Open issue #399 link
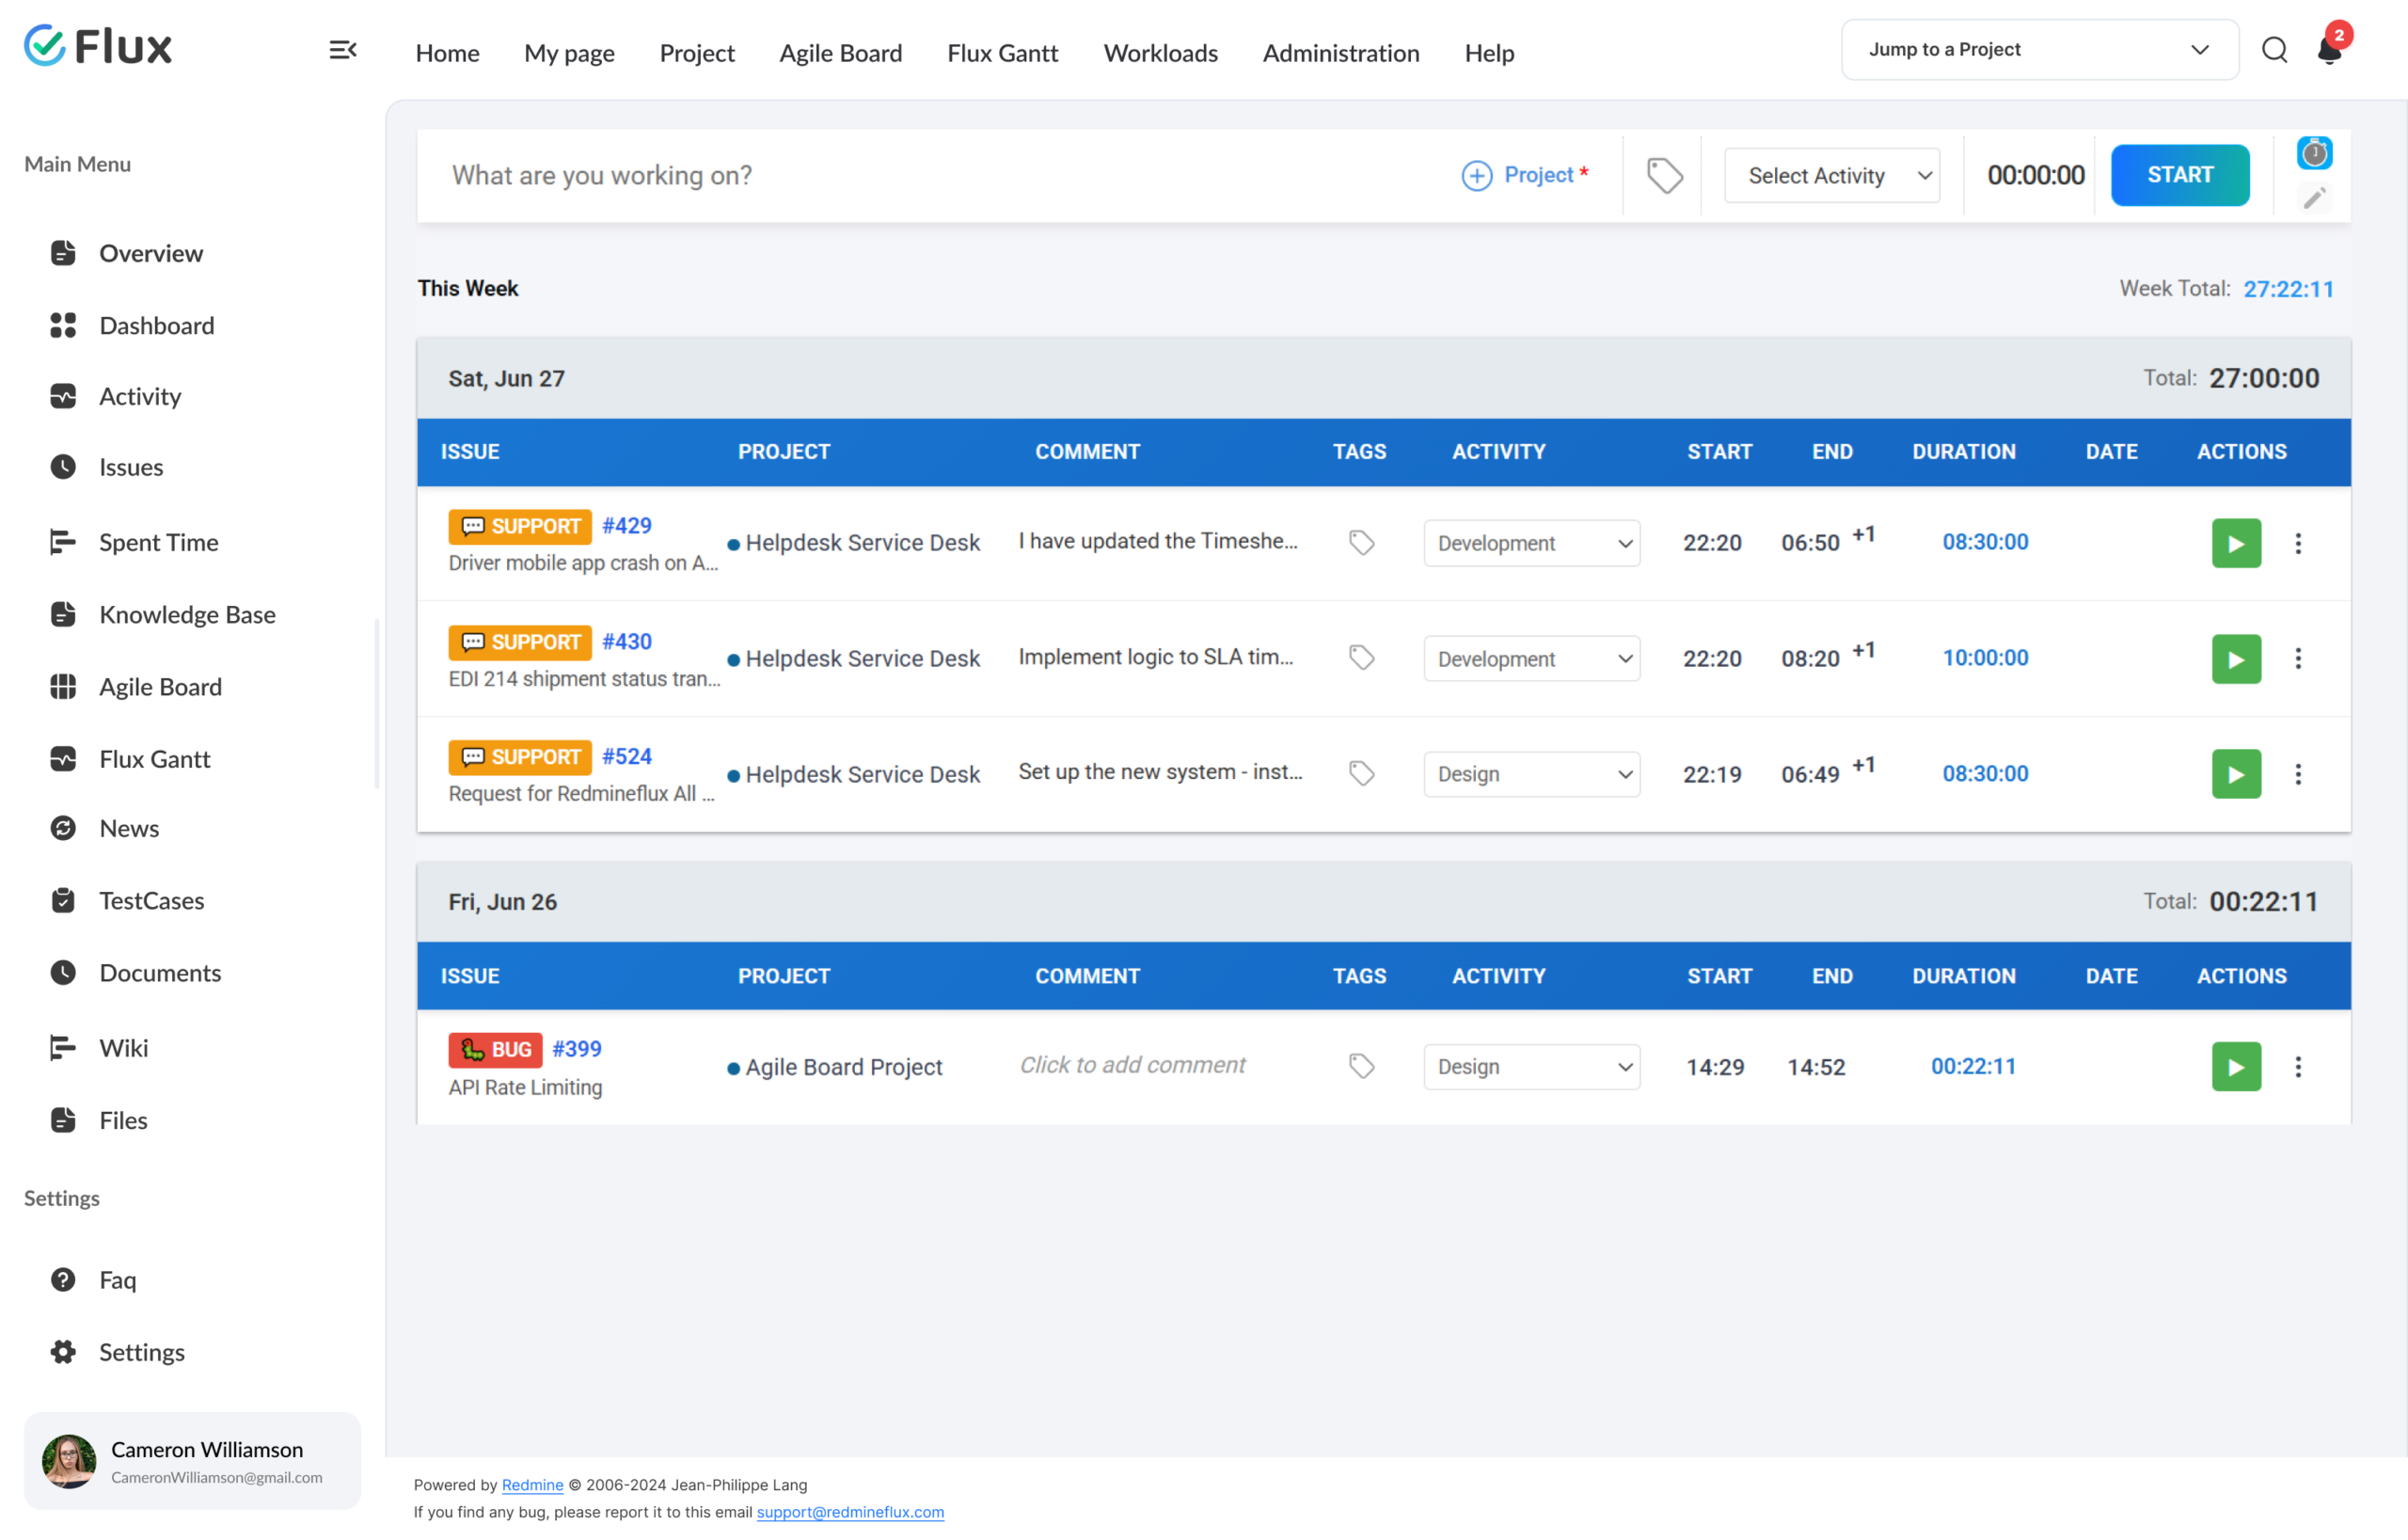The width and height of the screenshot is (2408, 1540). coord(577,1049)
